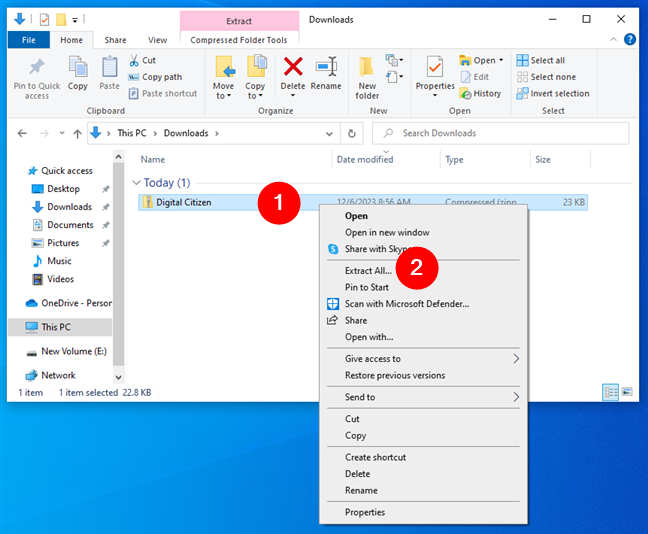The height and width of the screenshot is (534, 648).
Task: Click the Pin to Quick access icon
Action: click(x=37, y=68)
